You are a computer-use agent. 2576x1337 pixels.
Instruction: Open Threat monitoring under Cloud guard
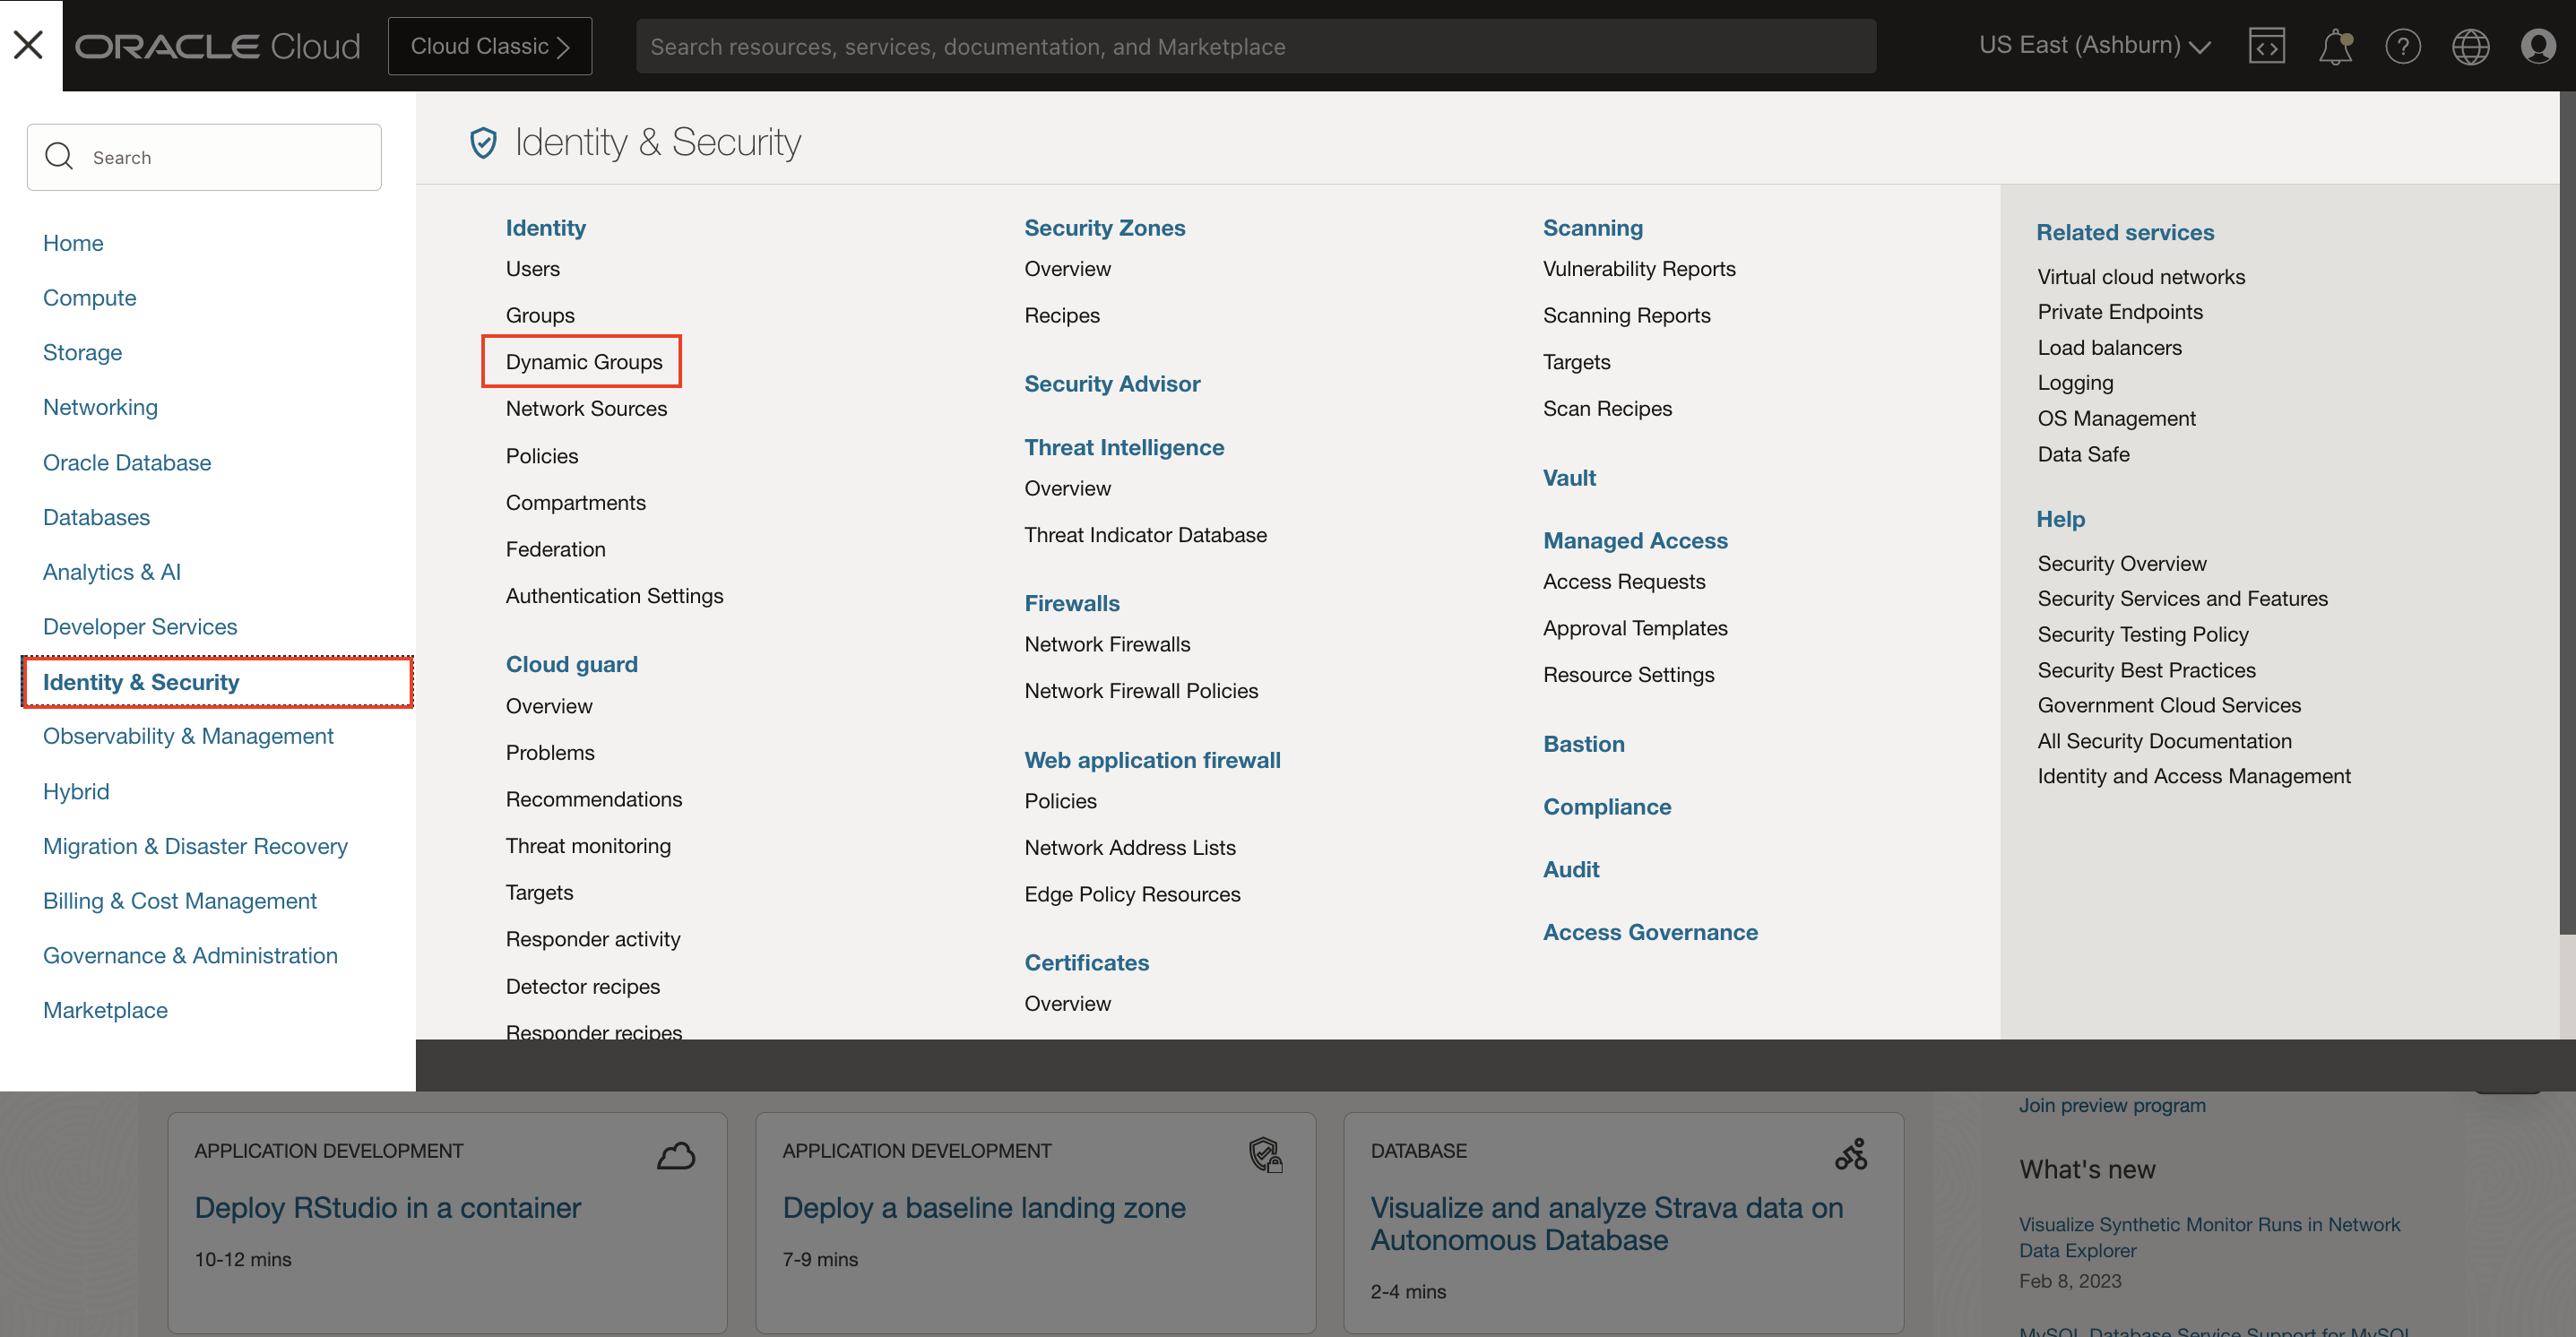point(588,846)
